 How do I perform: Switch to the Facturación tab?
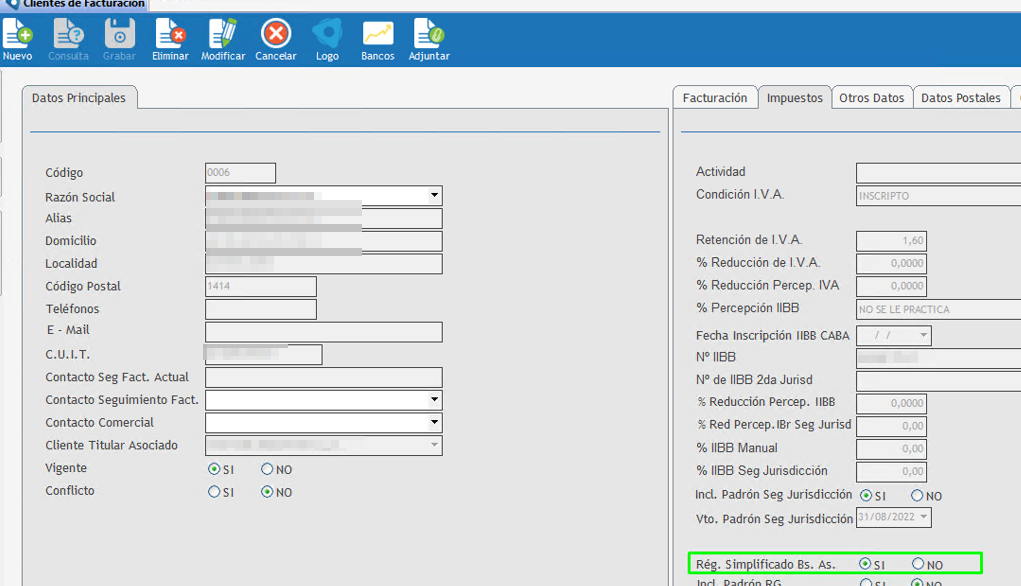tap(715, 98)
